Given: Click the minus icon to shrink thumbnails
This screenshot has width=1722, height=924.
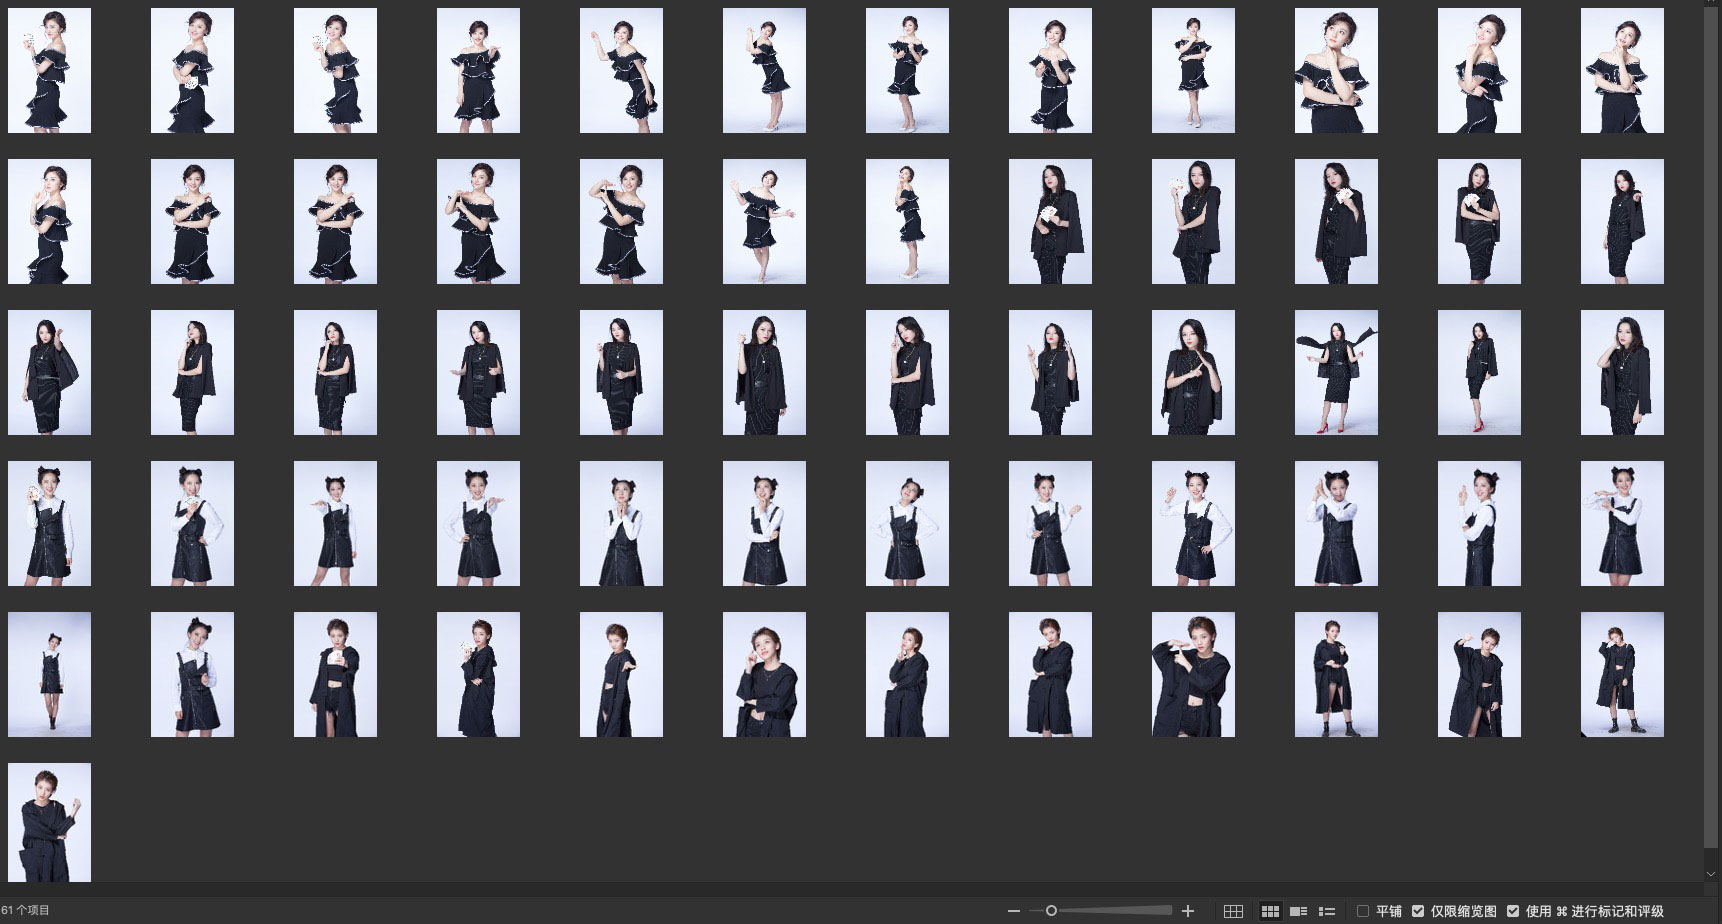Looking at the screenshot, I should 1014,911.
